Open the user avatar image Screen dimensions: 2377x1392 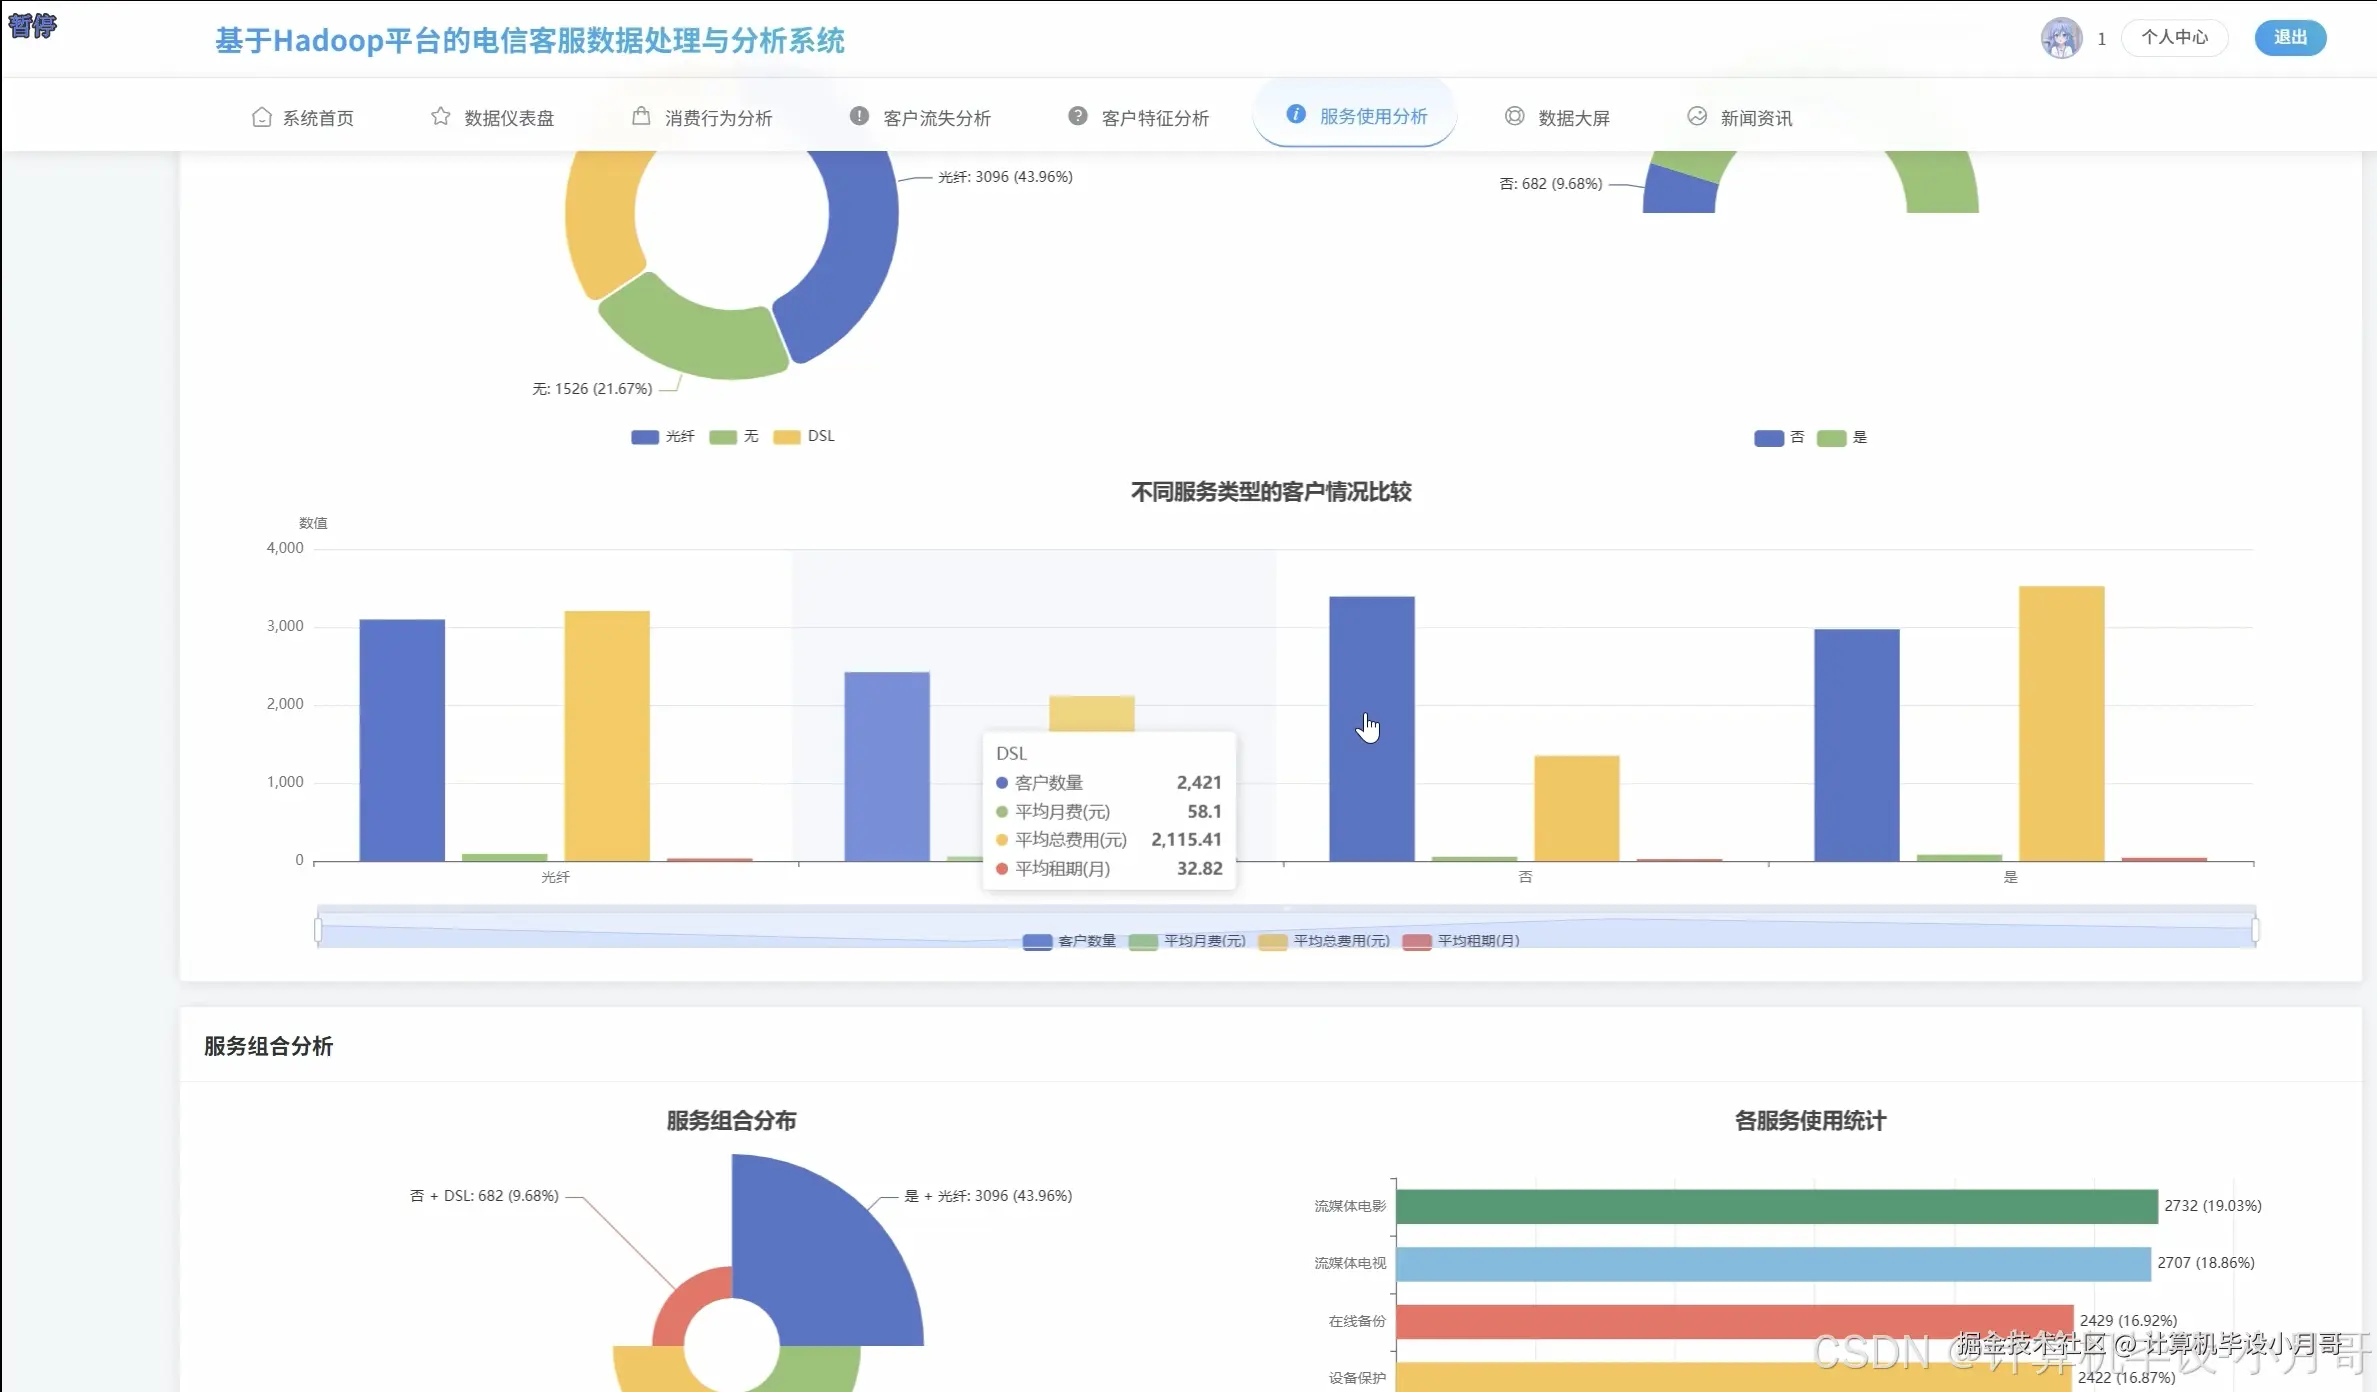click(x=2060, y=37)
